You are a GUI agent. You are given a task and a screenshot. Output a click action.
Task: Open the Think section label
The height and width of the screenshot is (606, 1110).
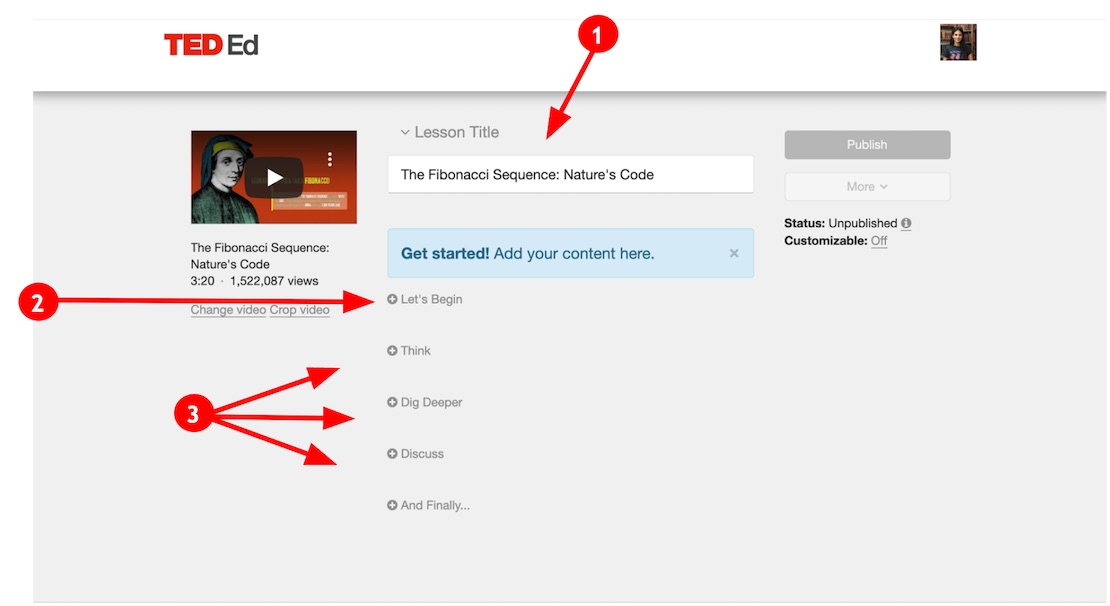pos(416,351)
